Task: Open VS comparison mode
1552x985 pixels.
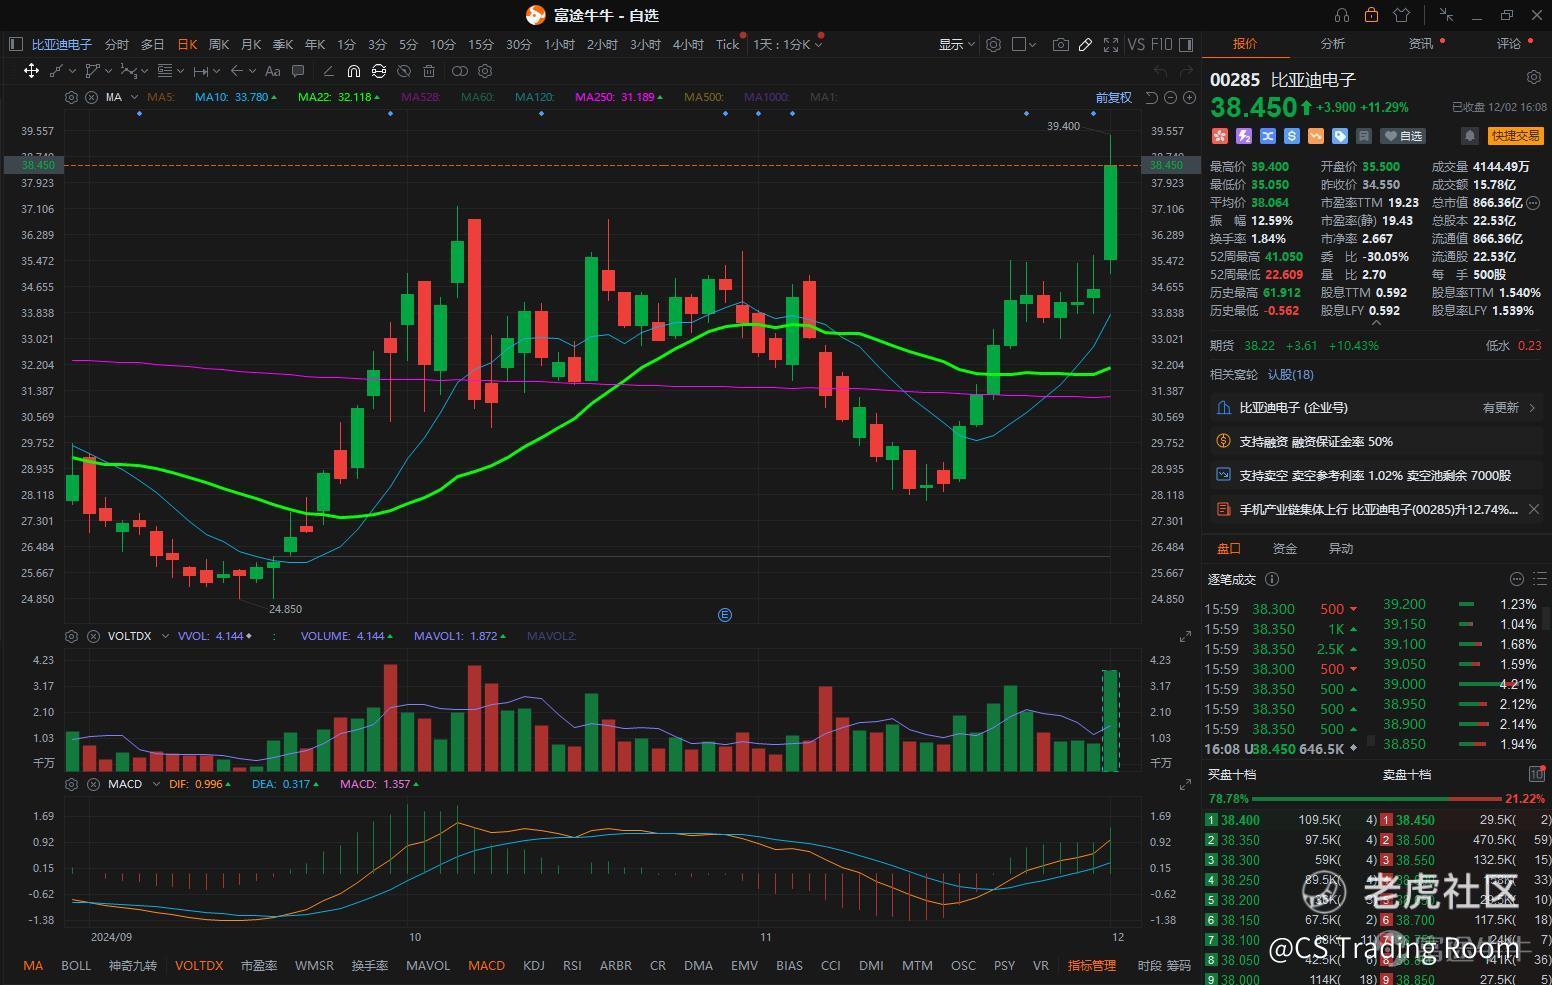Action: [1136, 44]
